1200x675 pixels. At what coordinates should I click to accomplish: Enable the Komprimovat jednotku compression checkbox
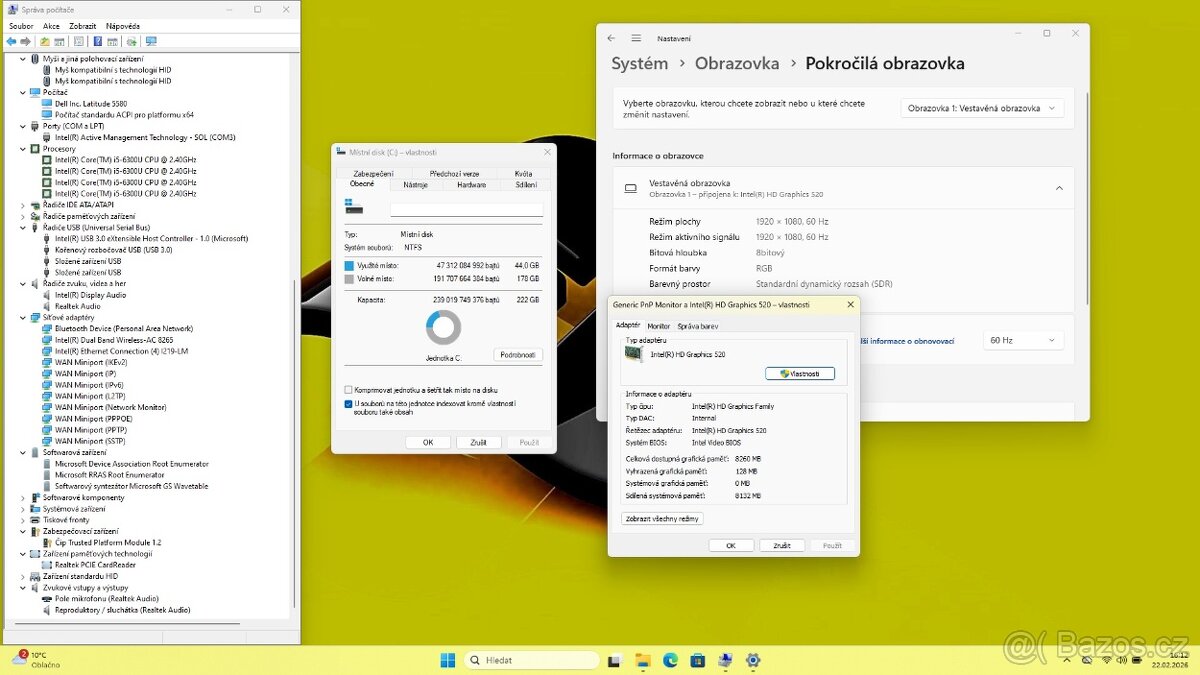(x=348, y=389)
